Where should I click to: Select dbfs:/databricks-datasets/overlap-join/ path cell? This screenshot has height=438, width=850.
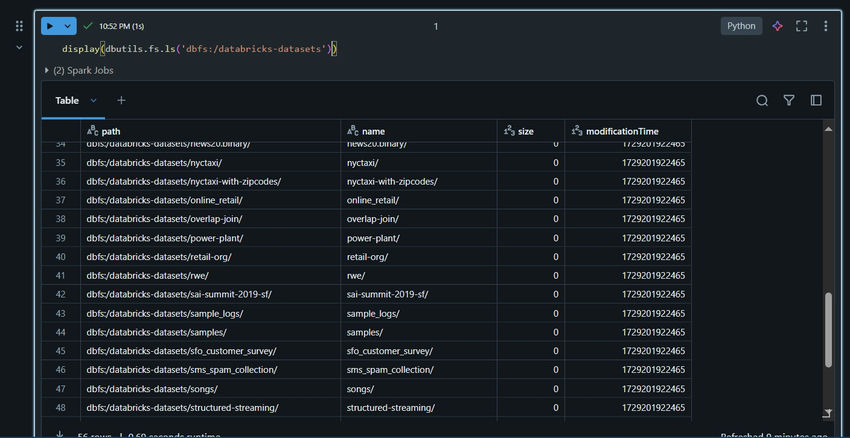(x=210, y=219)
